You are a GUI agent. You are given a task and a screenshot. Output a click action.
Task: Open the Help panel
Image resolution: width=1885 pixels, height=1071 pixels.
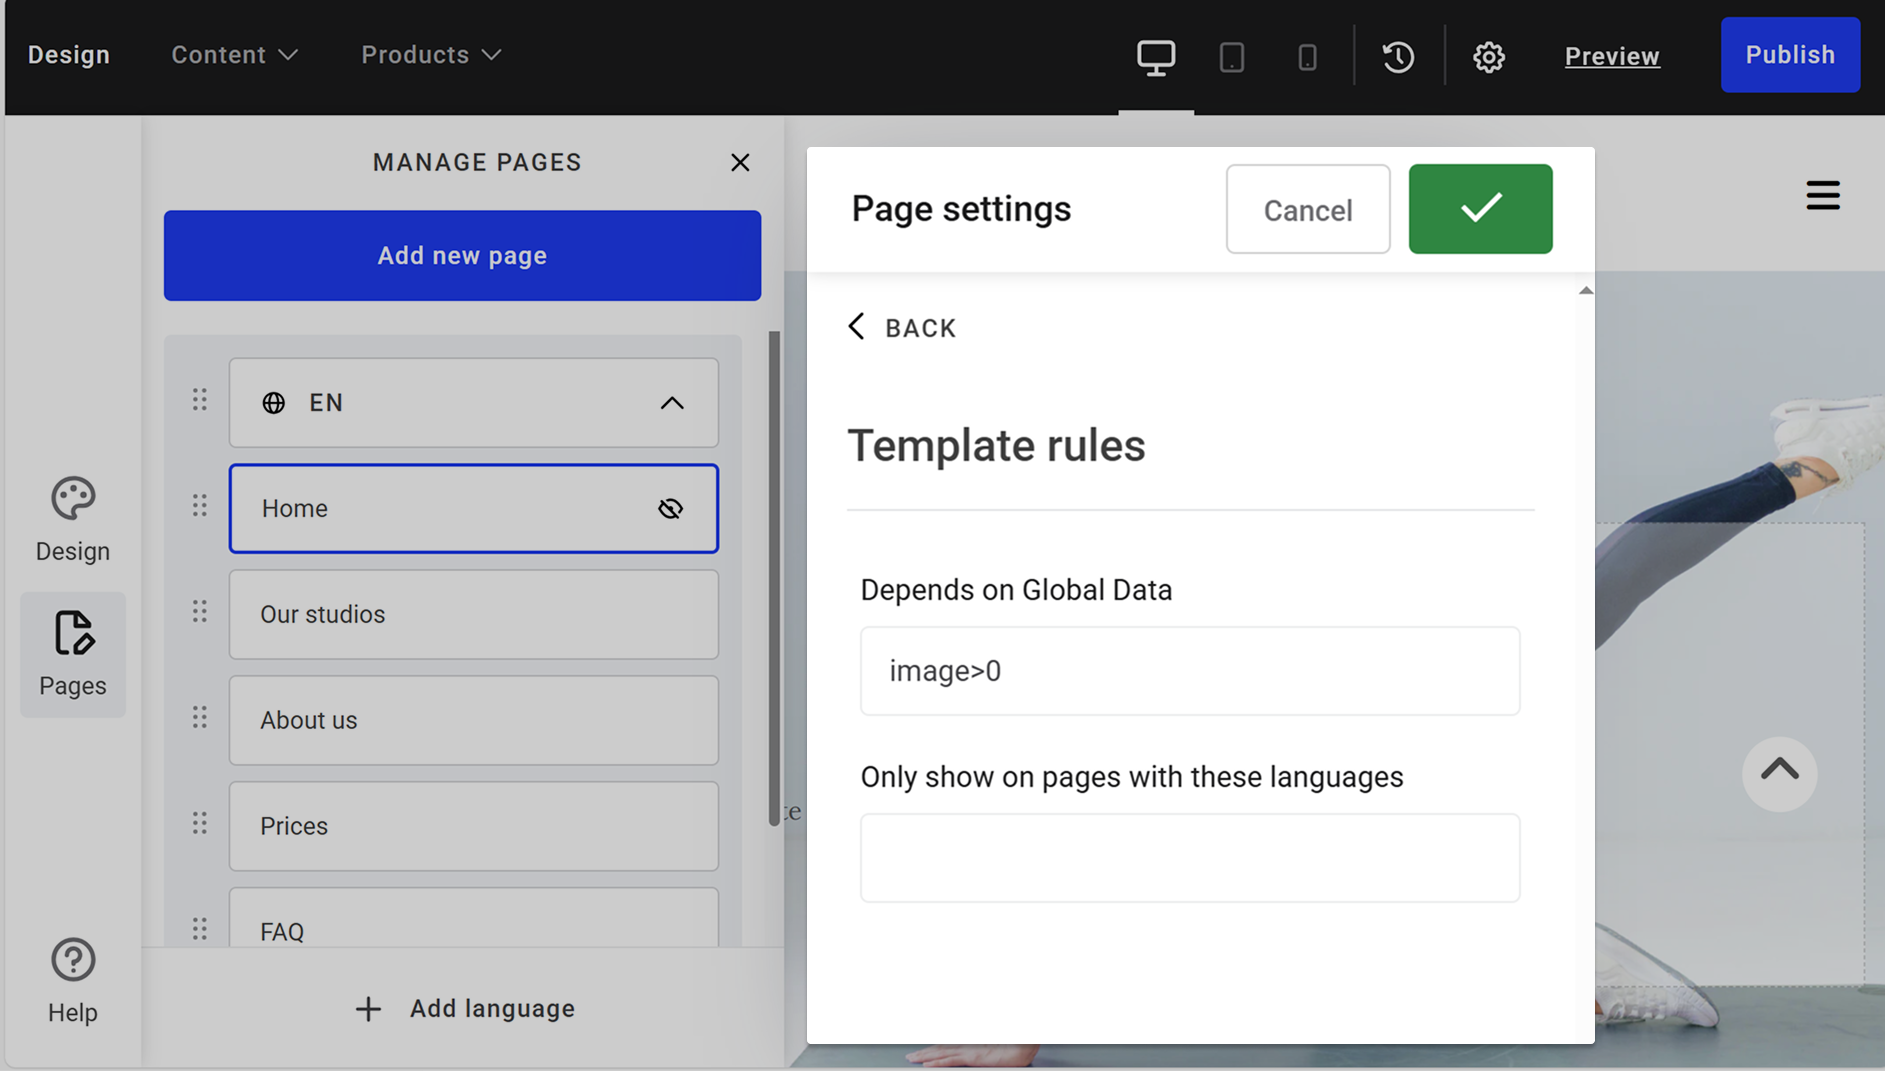coord(72,982)
